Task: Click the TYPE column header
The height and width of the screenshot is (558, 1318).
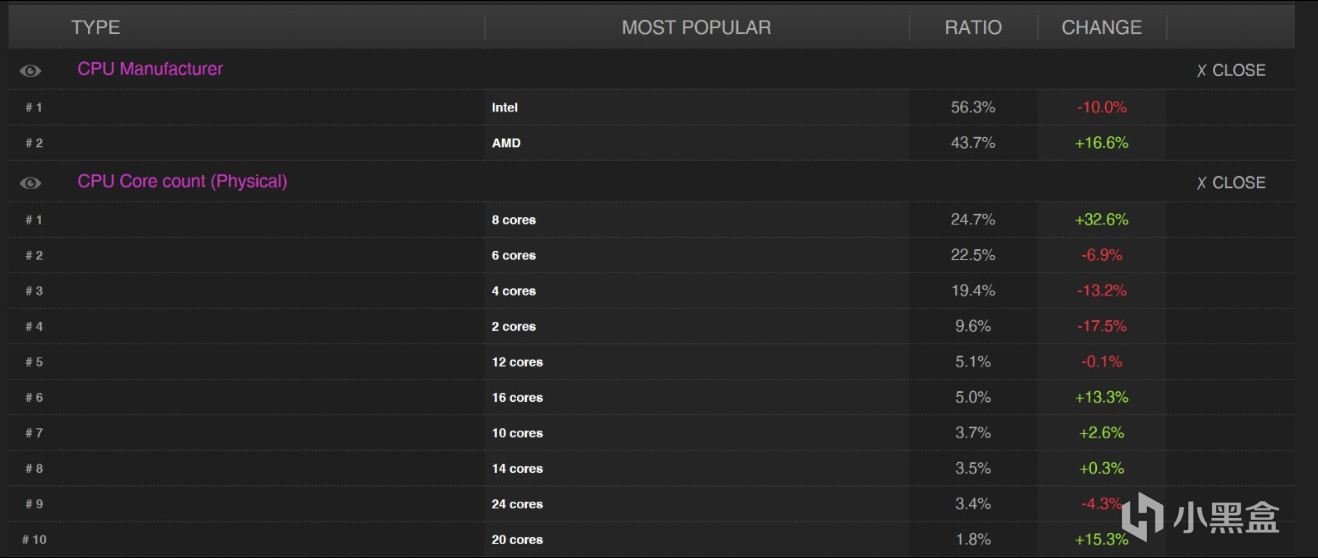Action: [96, 28]
